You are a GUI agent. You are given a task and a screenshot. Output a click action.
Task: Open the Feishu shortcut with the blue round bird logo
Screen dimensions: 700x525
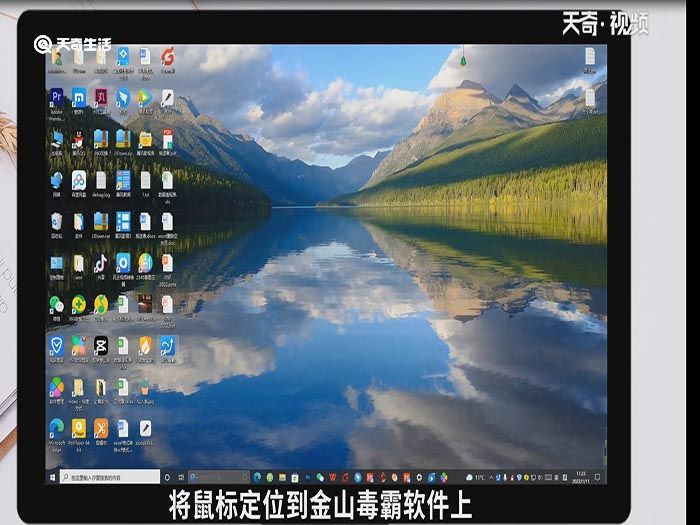[x=123, y=98]
